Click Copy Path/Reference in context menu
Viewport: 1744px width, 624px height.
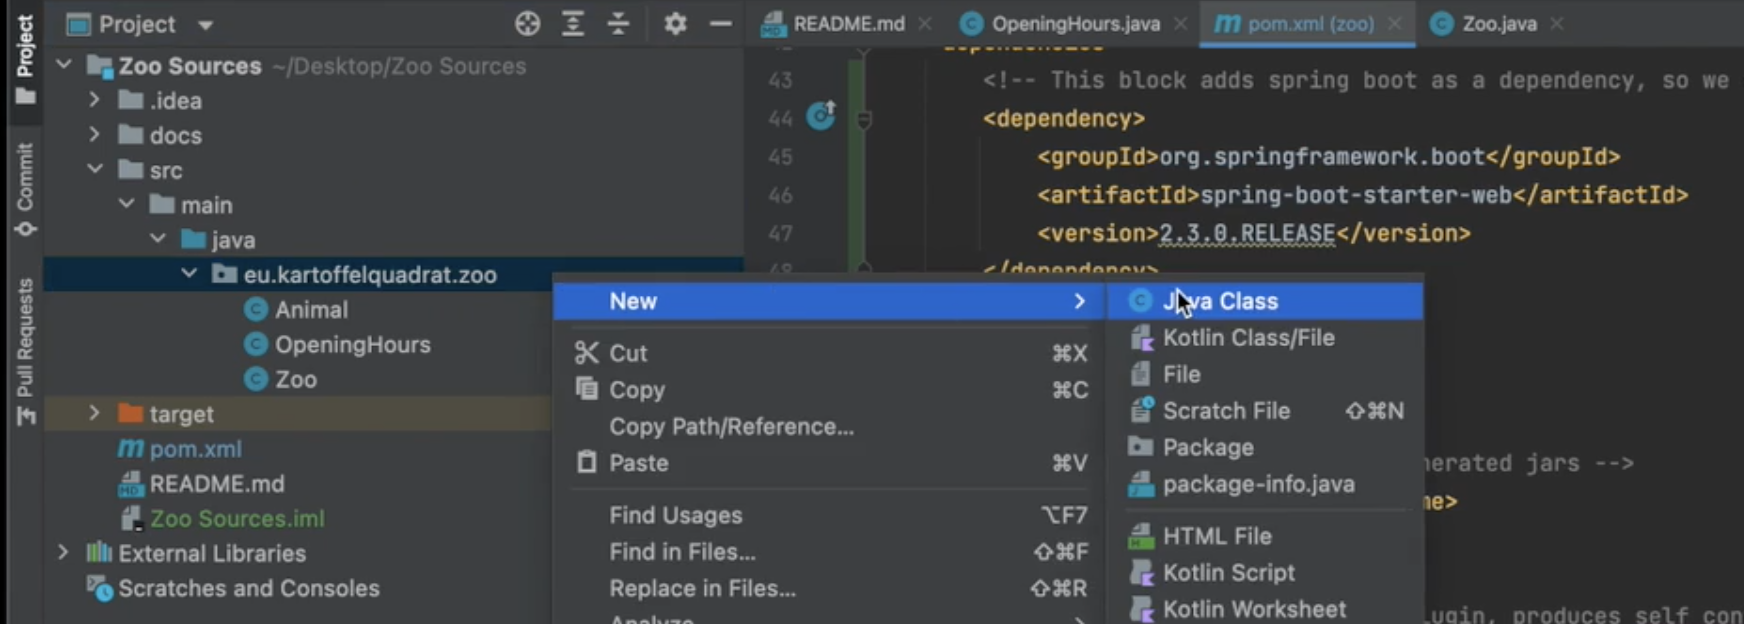[731, 427]
